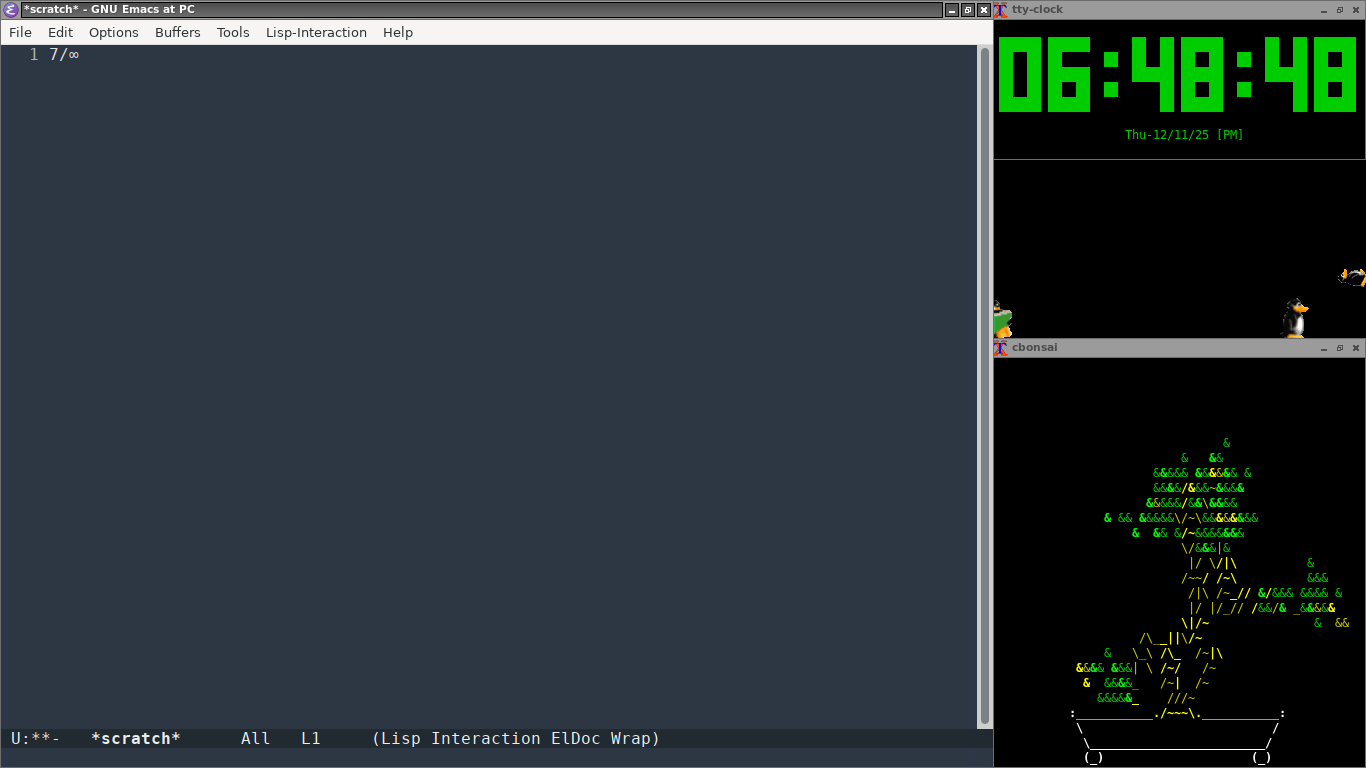
Task: Maximize the cbonsai window
Action: tap(1340, 348)
